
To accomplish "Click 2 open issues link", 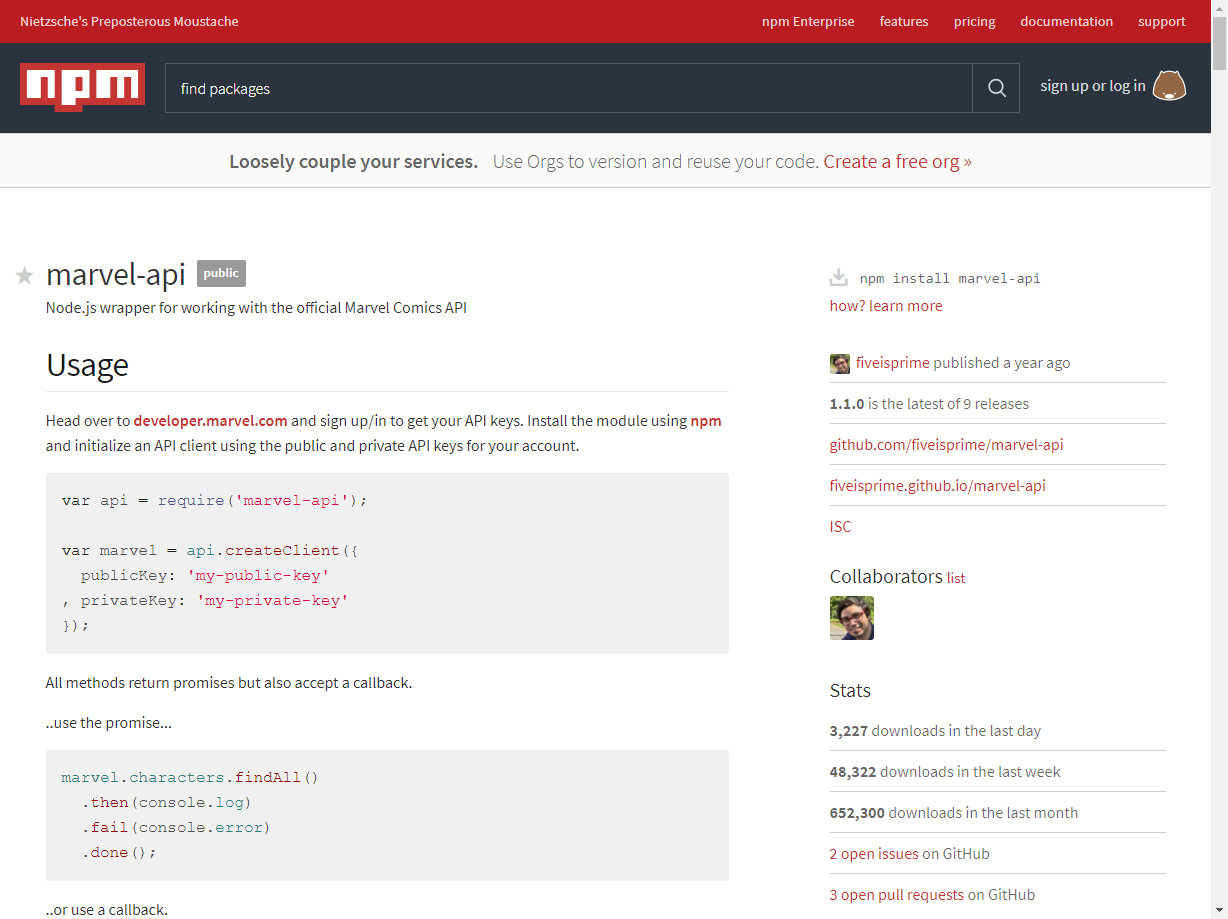I will [x=874, y=854].
